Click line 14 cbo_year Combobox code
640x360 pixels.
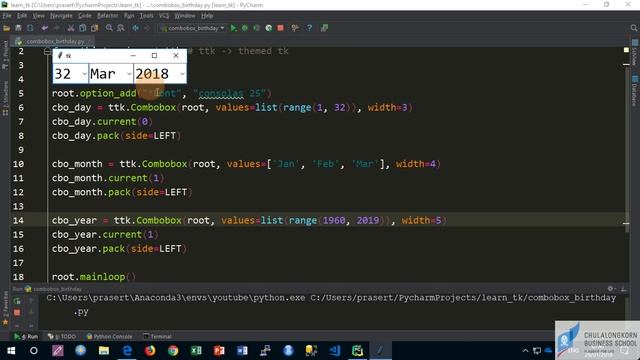pos(249,220)
